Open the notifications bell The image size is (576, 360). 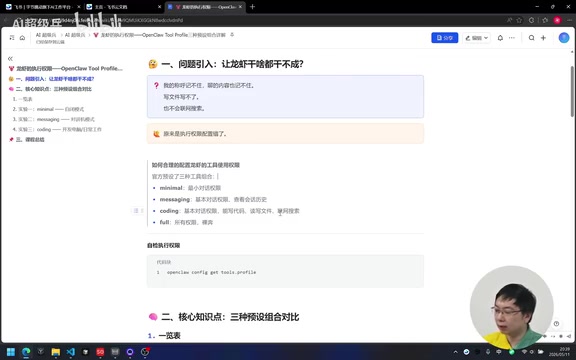click(500, 38)
